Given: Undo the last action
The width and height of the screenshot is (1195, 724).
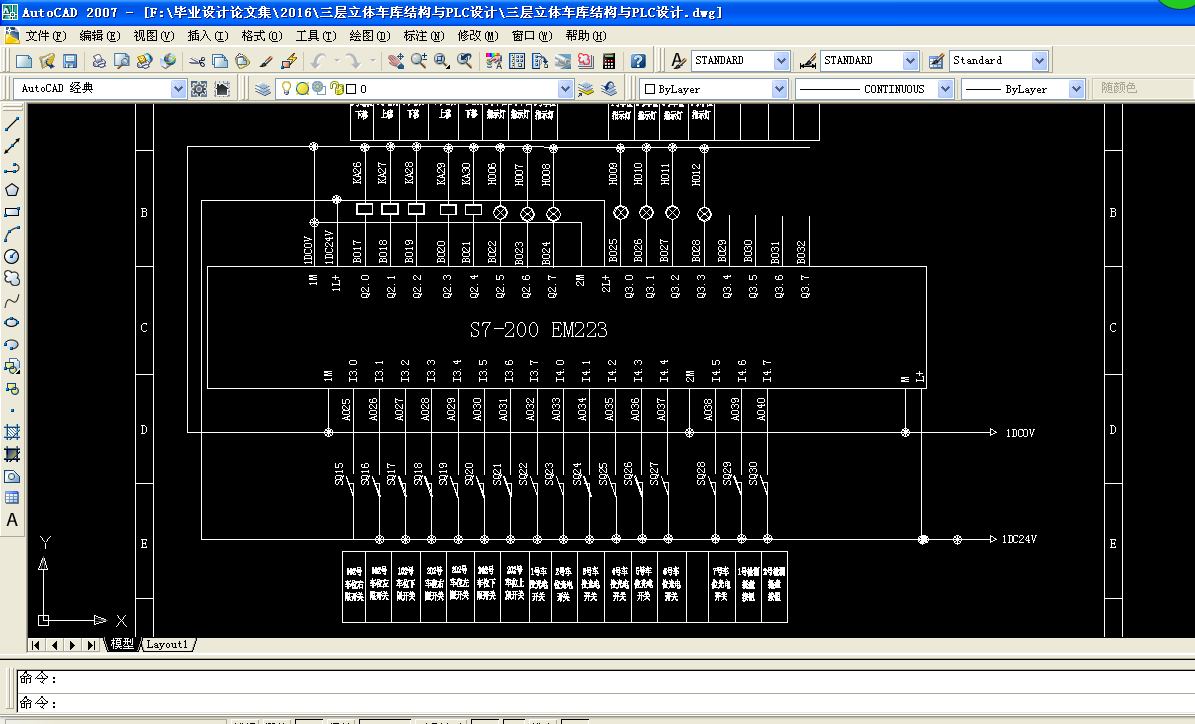Looking at the screenshot, I should click(319, 61).
